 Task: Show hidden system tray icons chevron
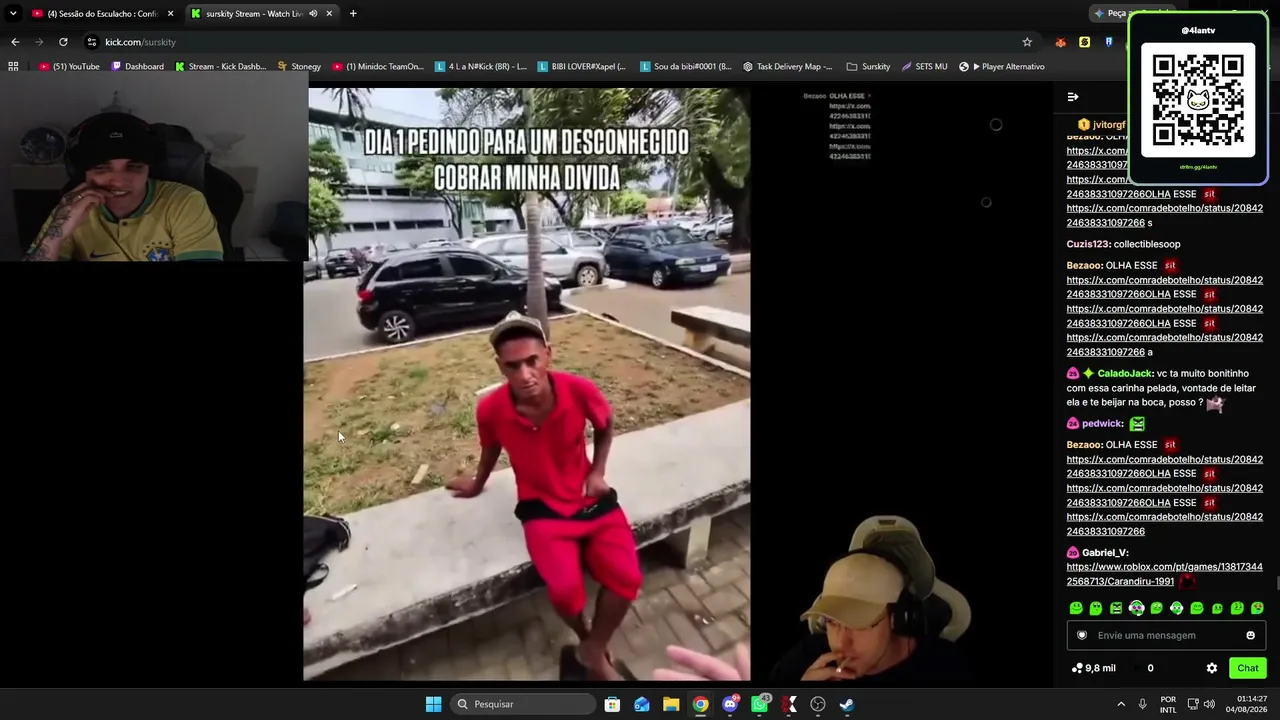(x=1121, y=704)
